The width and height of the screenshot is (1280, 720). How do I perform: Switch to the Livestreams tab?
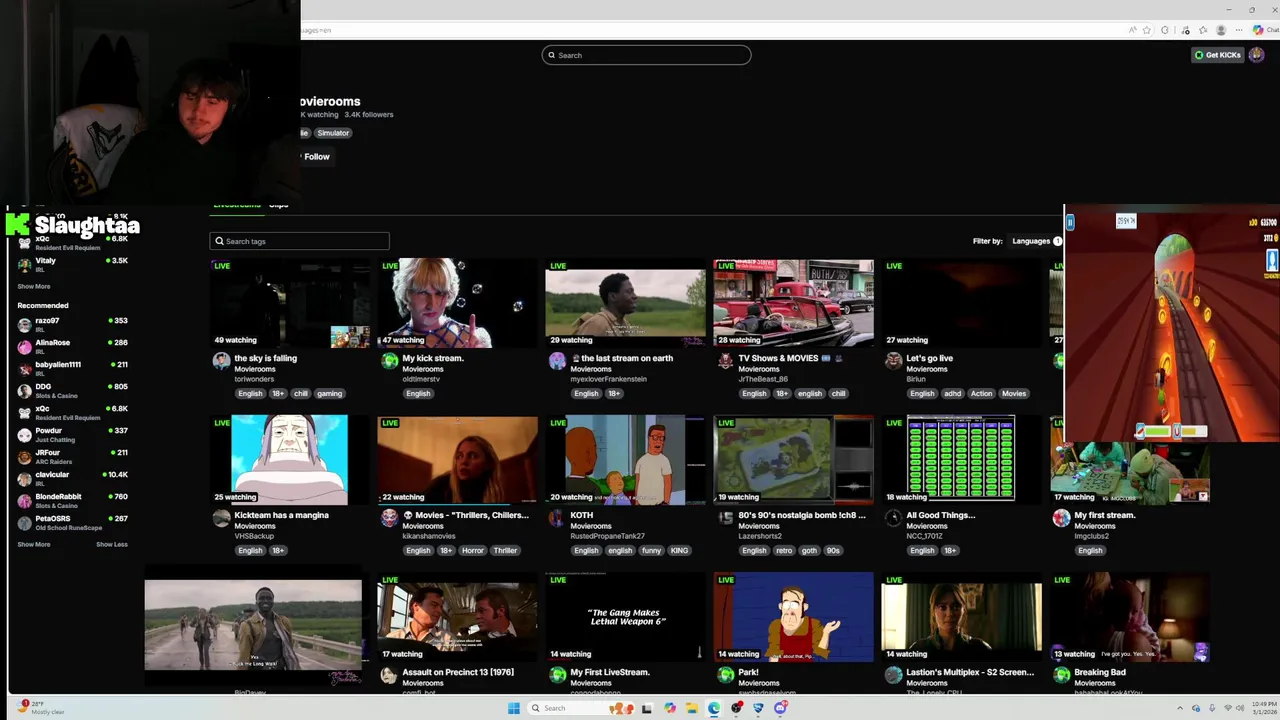coord(236,205)
